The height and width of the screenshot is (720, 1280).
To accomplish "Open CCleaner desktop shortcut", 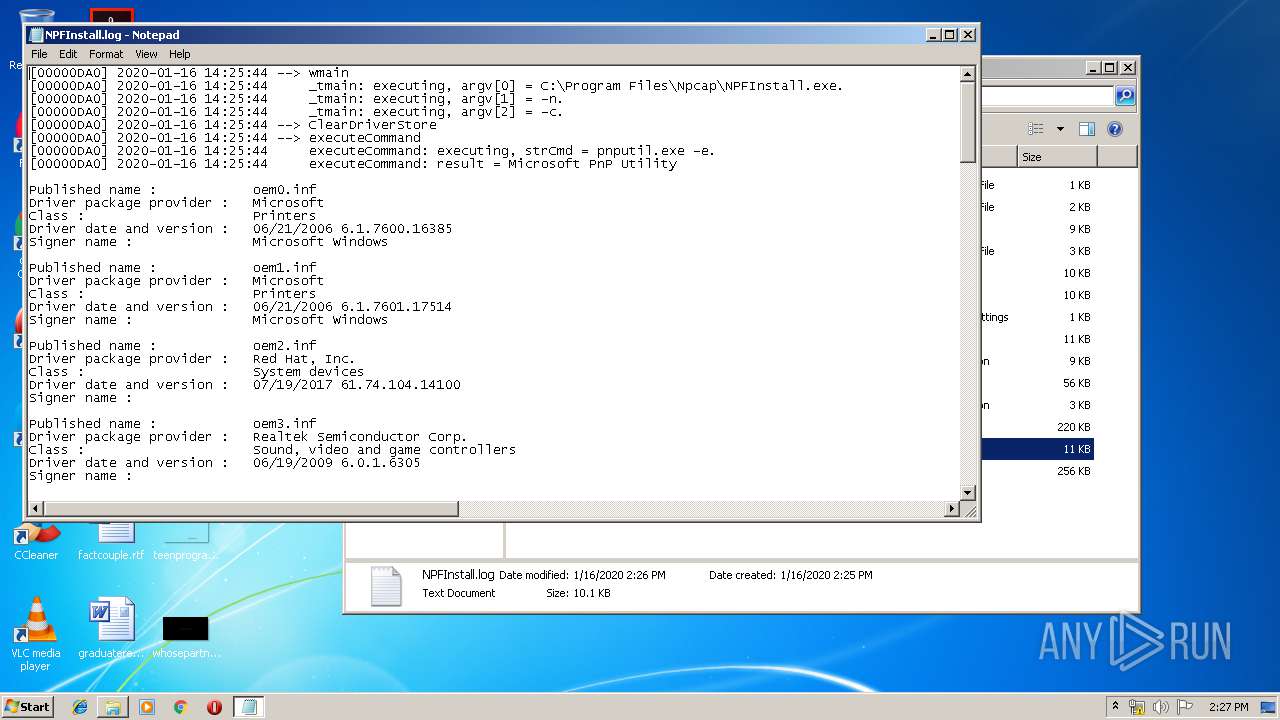I will point(36,540).
